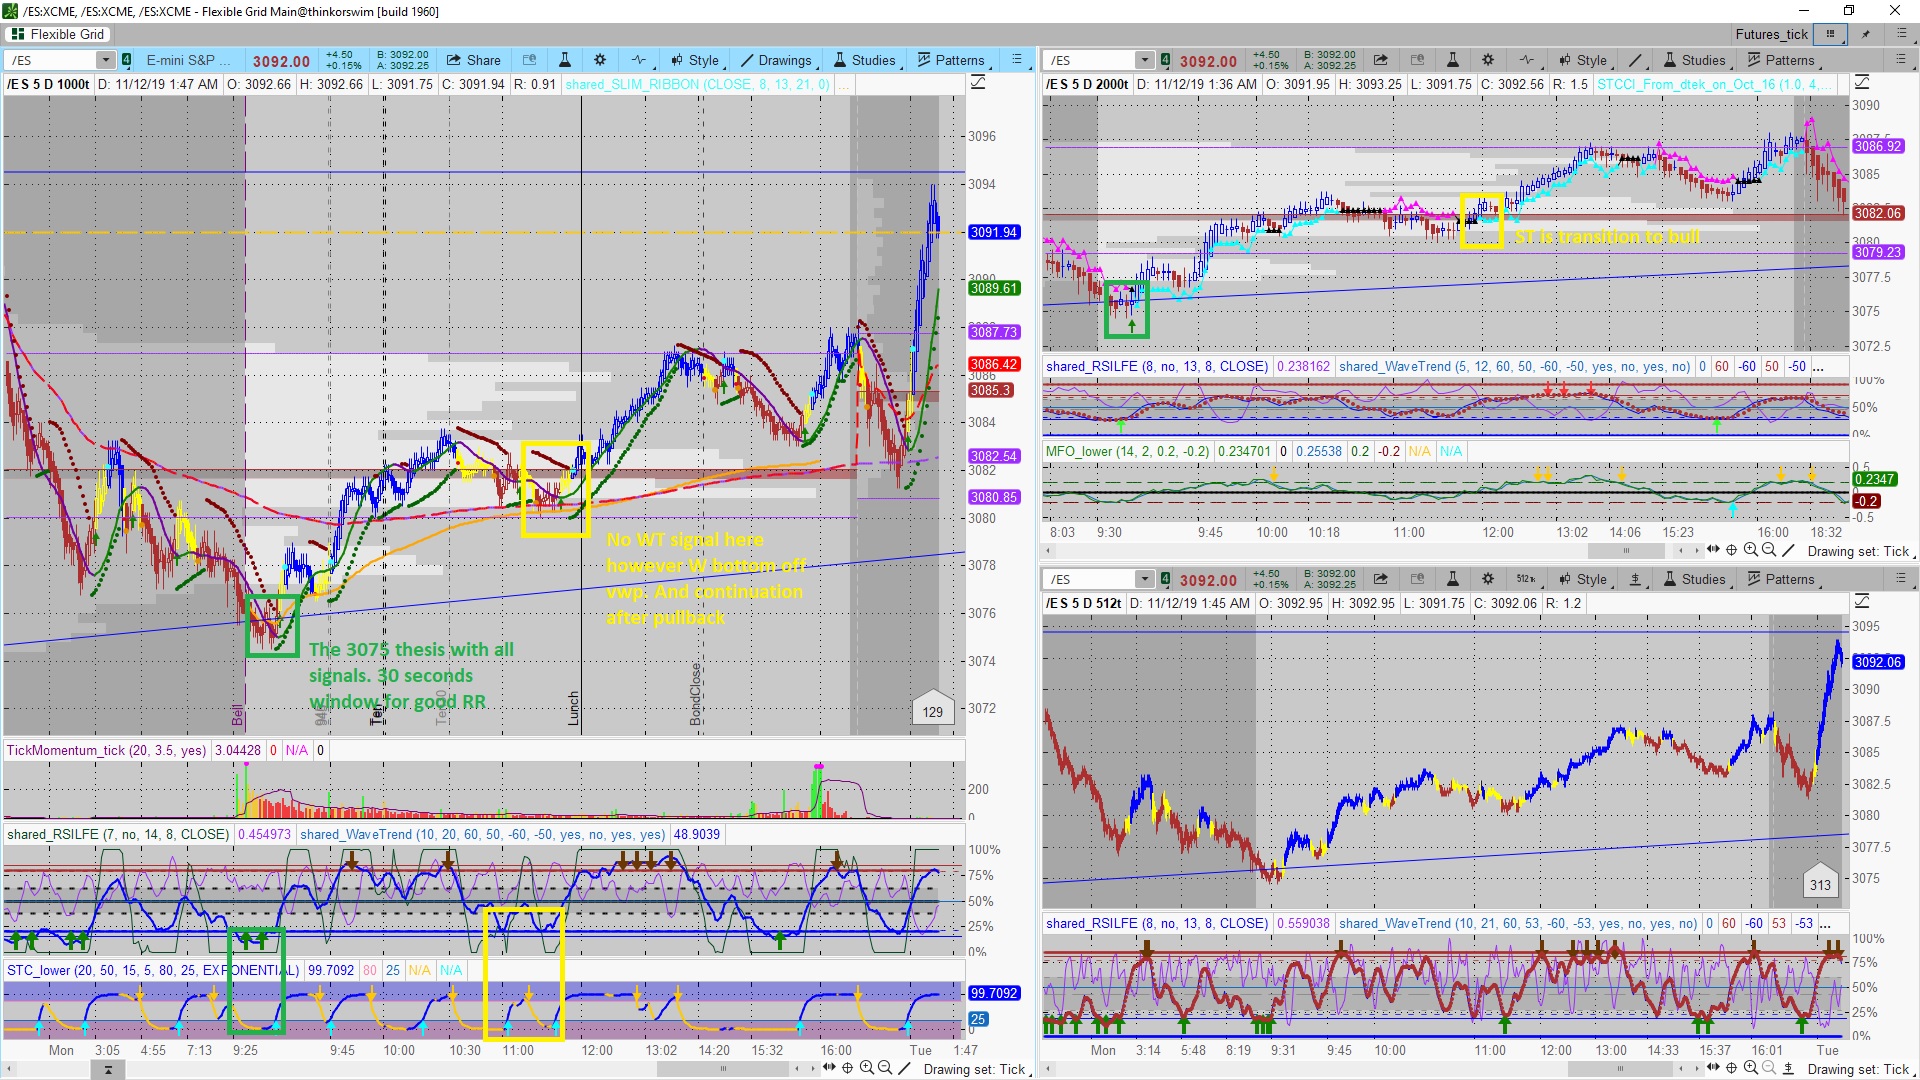
Task: Open Drawings menu in left chart
Action: pos(779,60)
